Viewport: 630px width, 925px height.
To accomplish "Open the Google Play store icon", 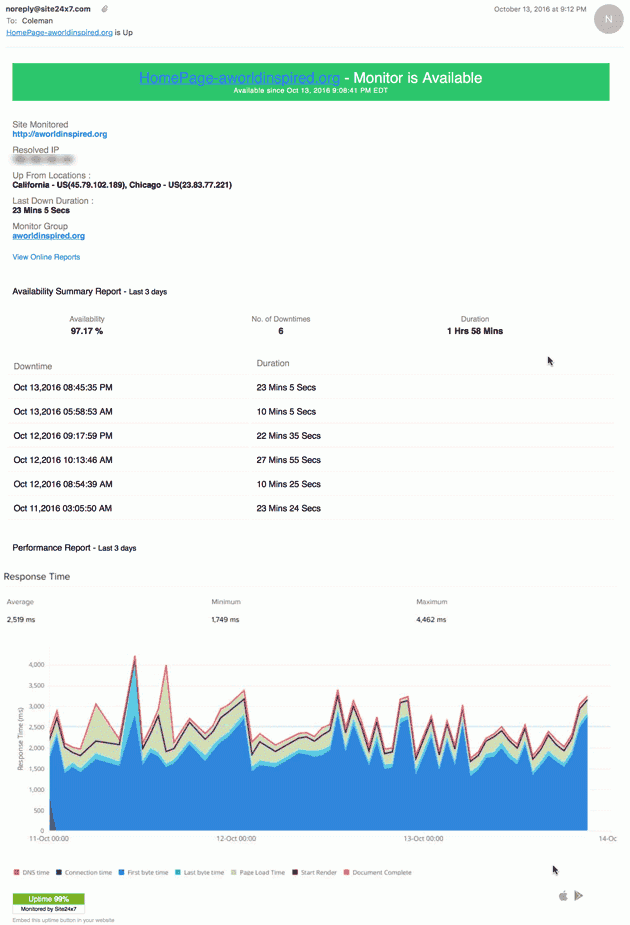I will click(579, 896).
